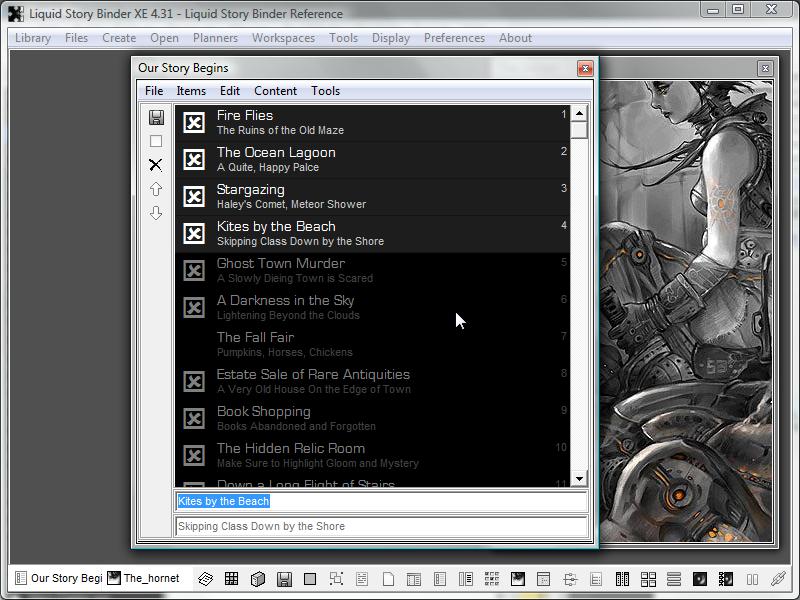The width and height of the screenshot is (800, 600).
Task: Click the 3D box icon in bottom toolbar
Action: pos(257,579)
